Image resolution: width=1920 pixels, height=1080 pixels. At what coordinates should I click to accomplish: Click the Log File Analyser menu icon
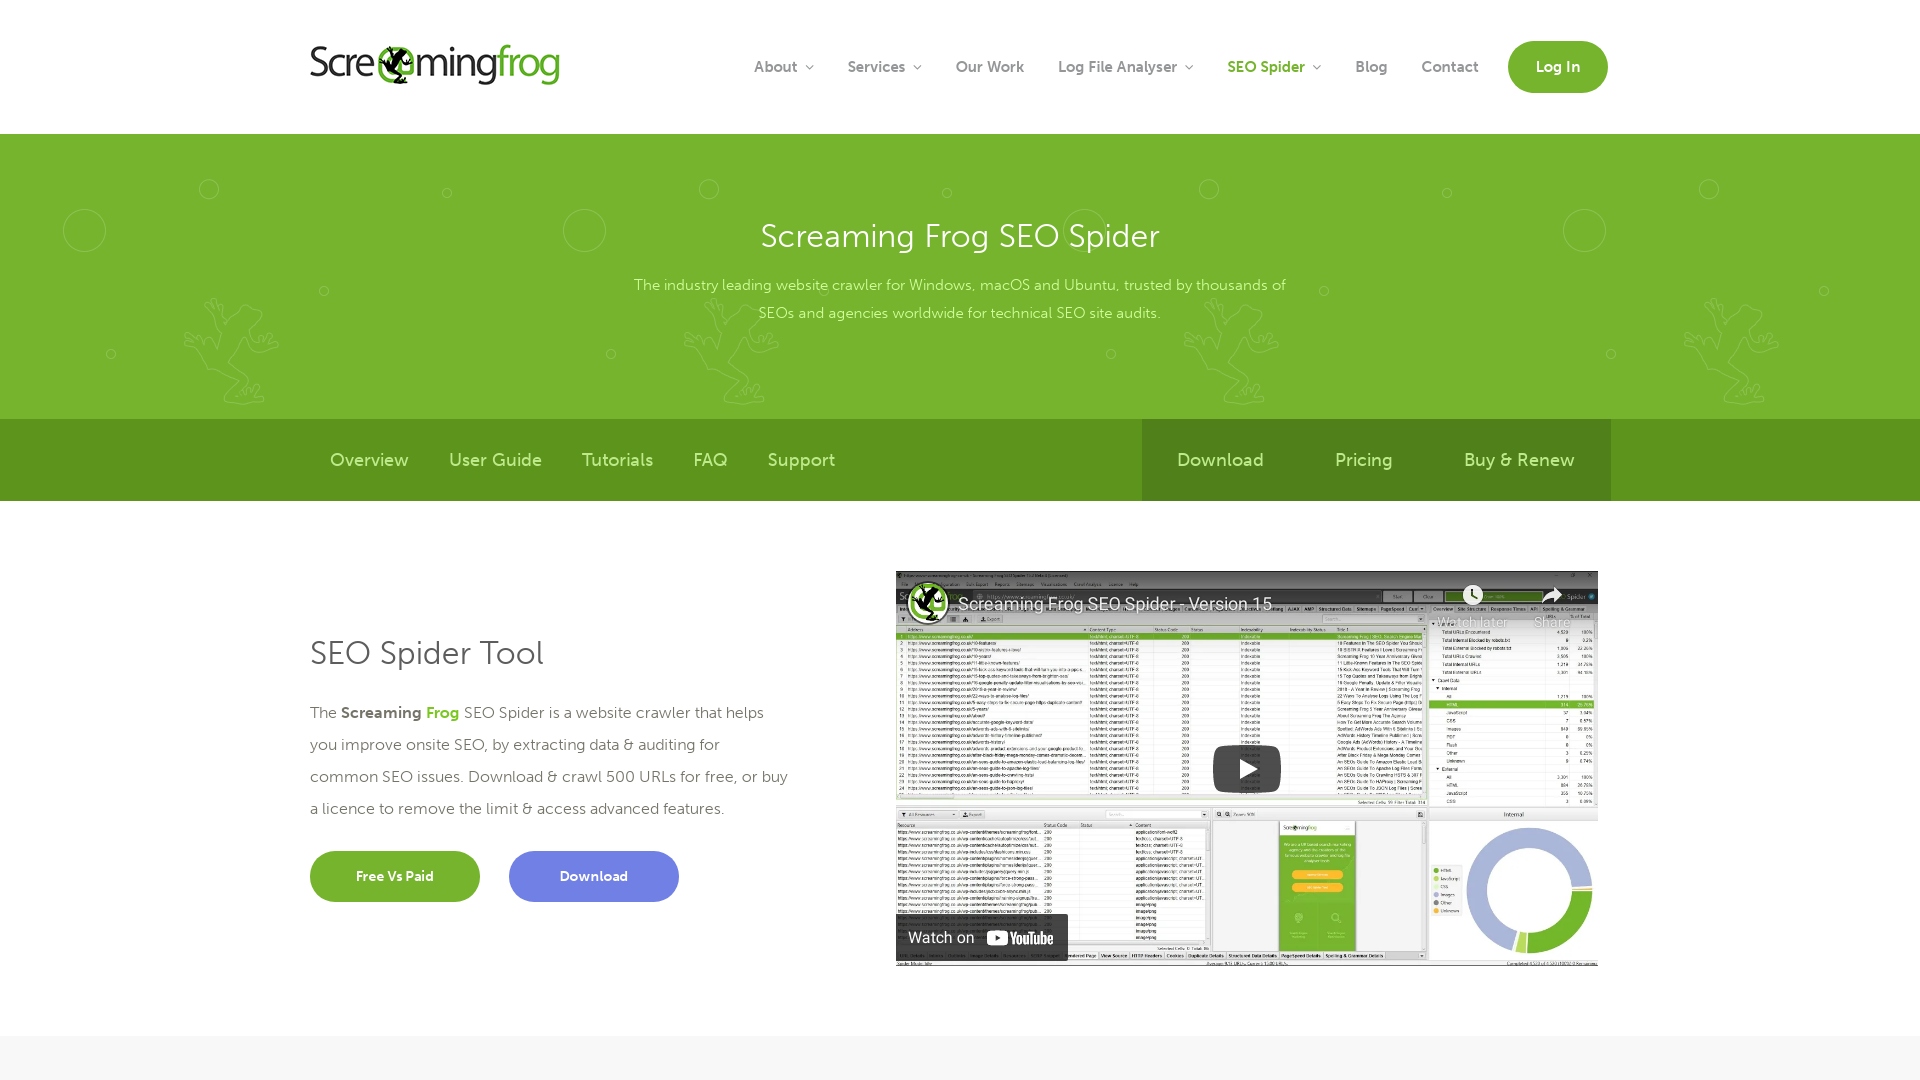click(x=1188, y=67)
